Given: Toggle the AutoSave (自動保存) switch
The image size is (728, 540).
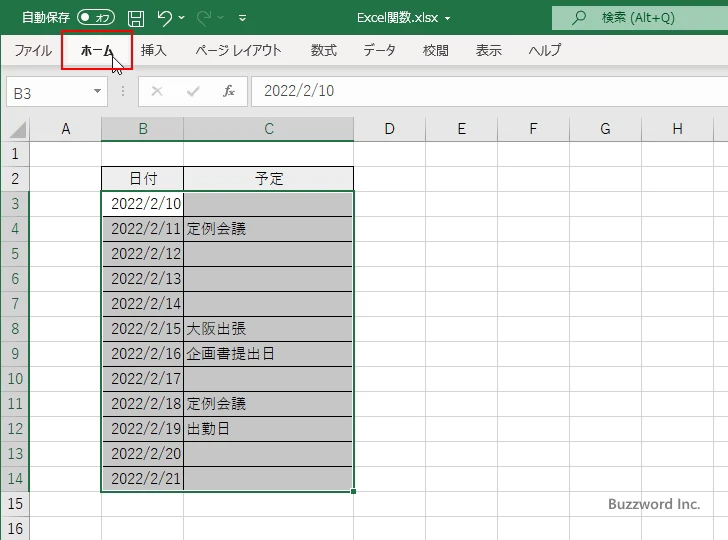Looking at the screenshot, I should click(x=96, y=18).
